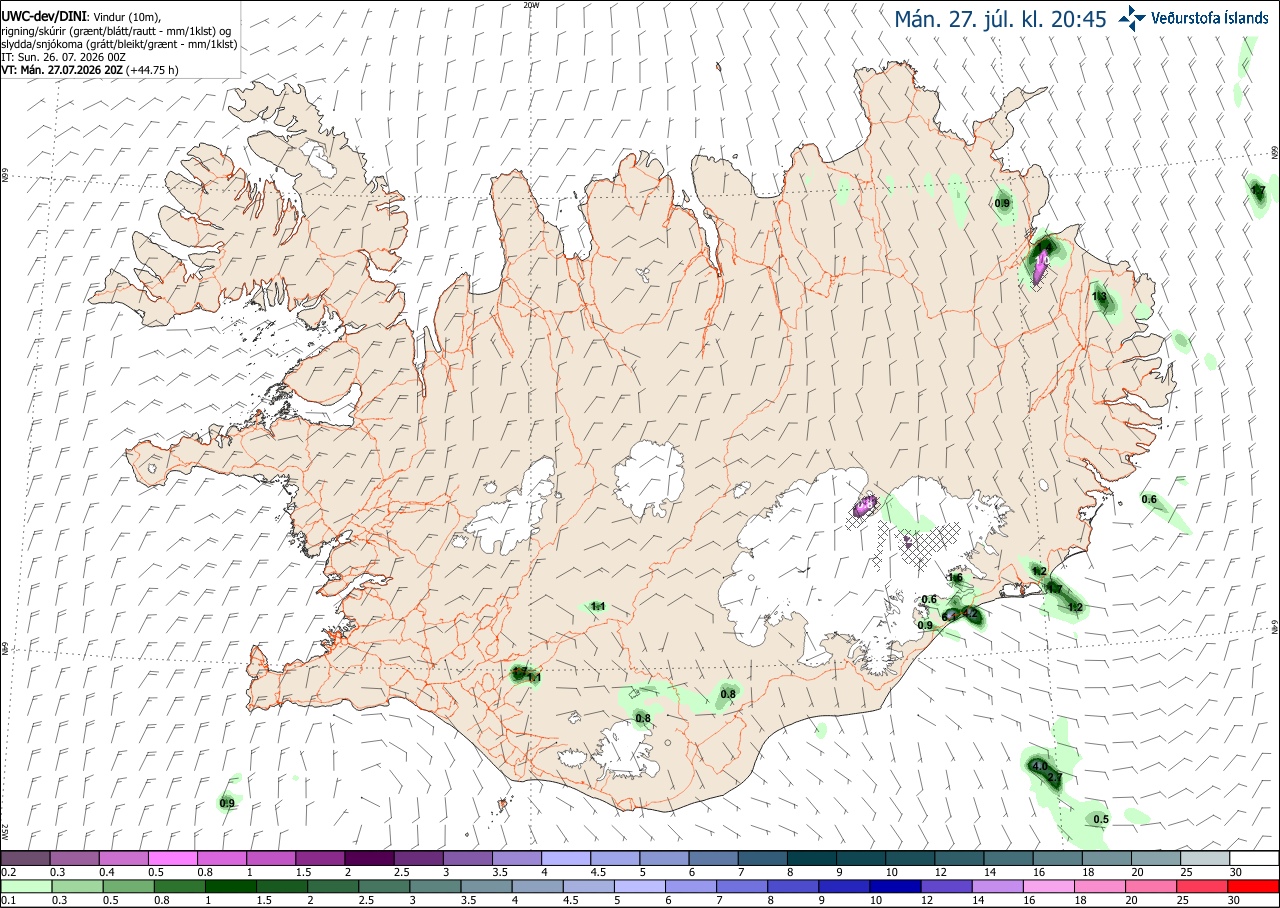
Task: Click the 'UWC-dev/DINI' model title text
Action: point(43,17)
